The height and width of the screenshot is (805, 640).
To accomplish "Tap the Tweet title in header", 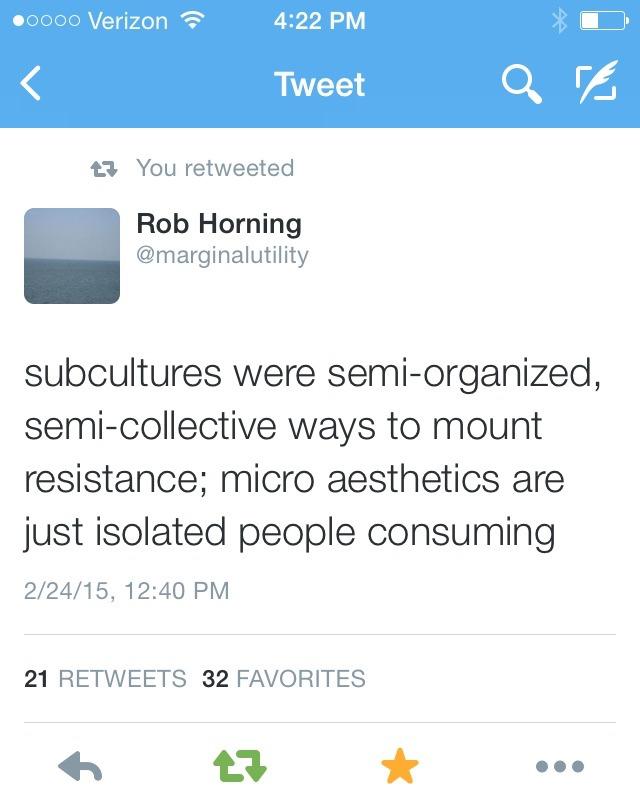I will (x=319, y=86).
